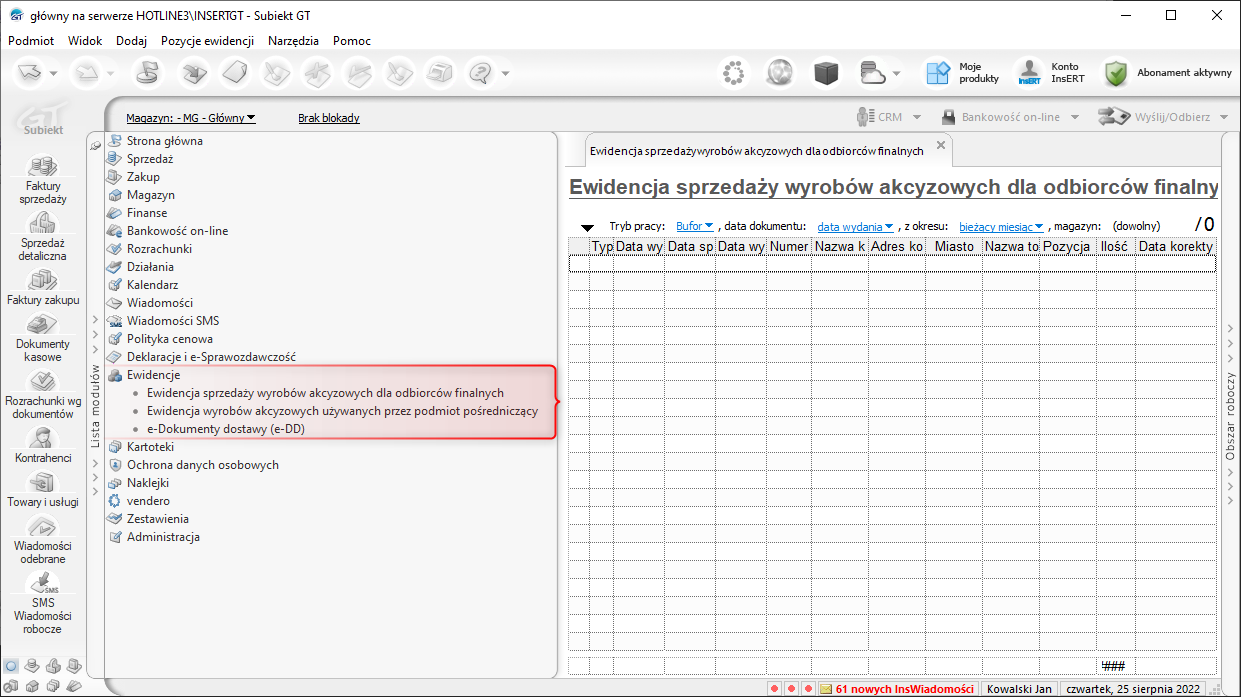Select Magazyn module in list
Screen dimensions: 1241x697
point(150,195)
